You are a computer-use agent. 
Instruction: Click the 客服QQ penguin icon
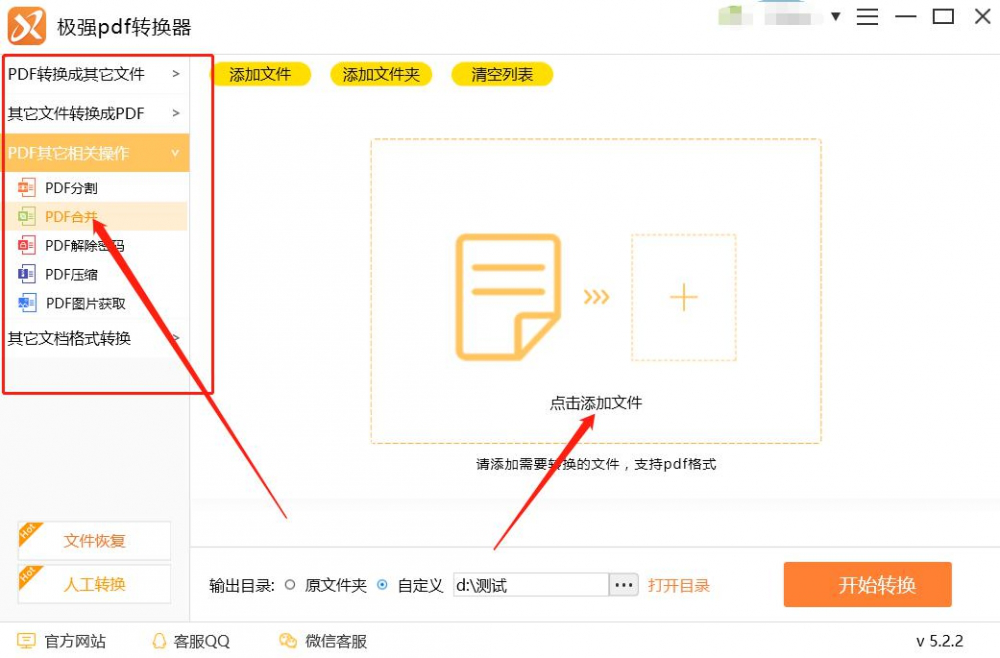[159, 641]
